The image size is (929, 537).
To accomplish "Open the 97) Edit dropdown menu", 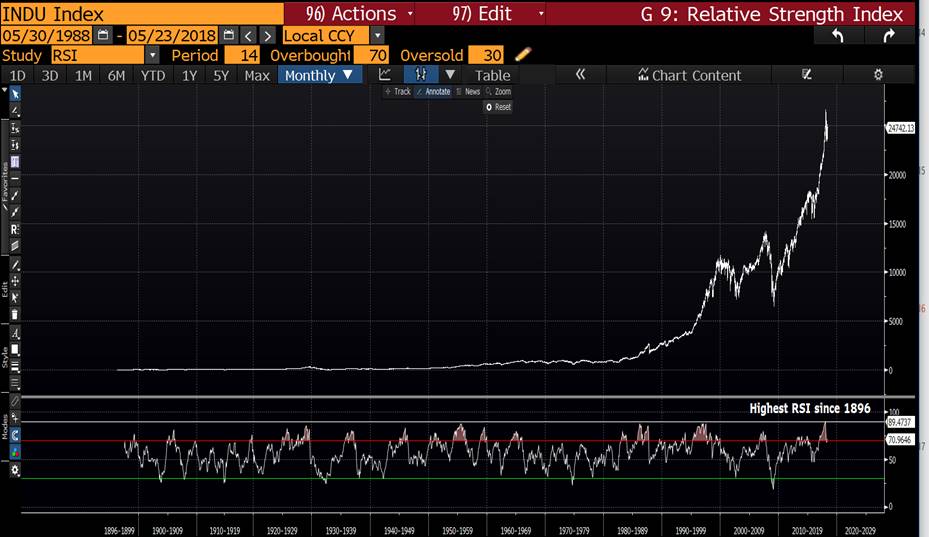I will (x=481, y=13).
